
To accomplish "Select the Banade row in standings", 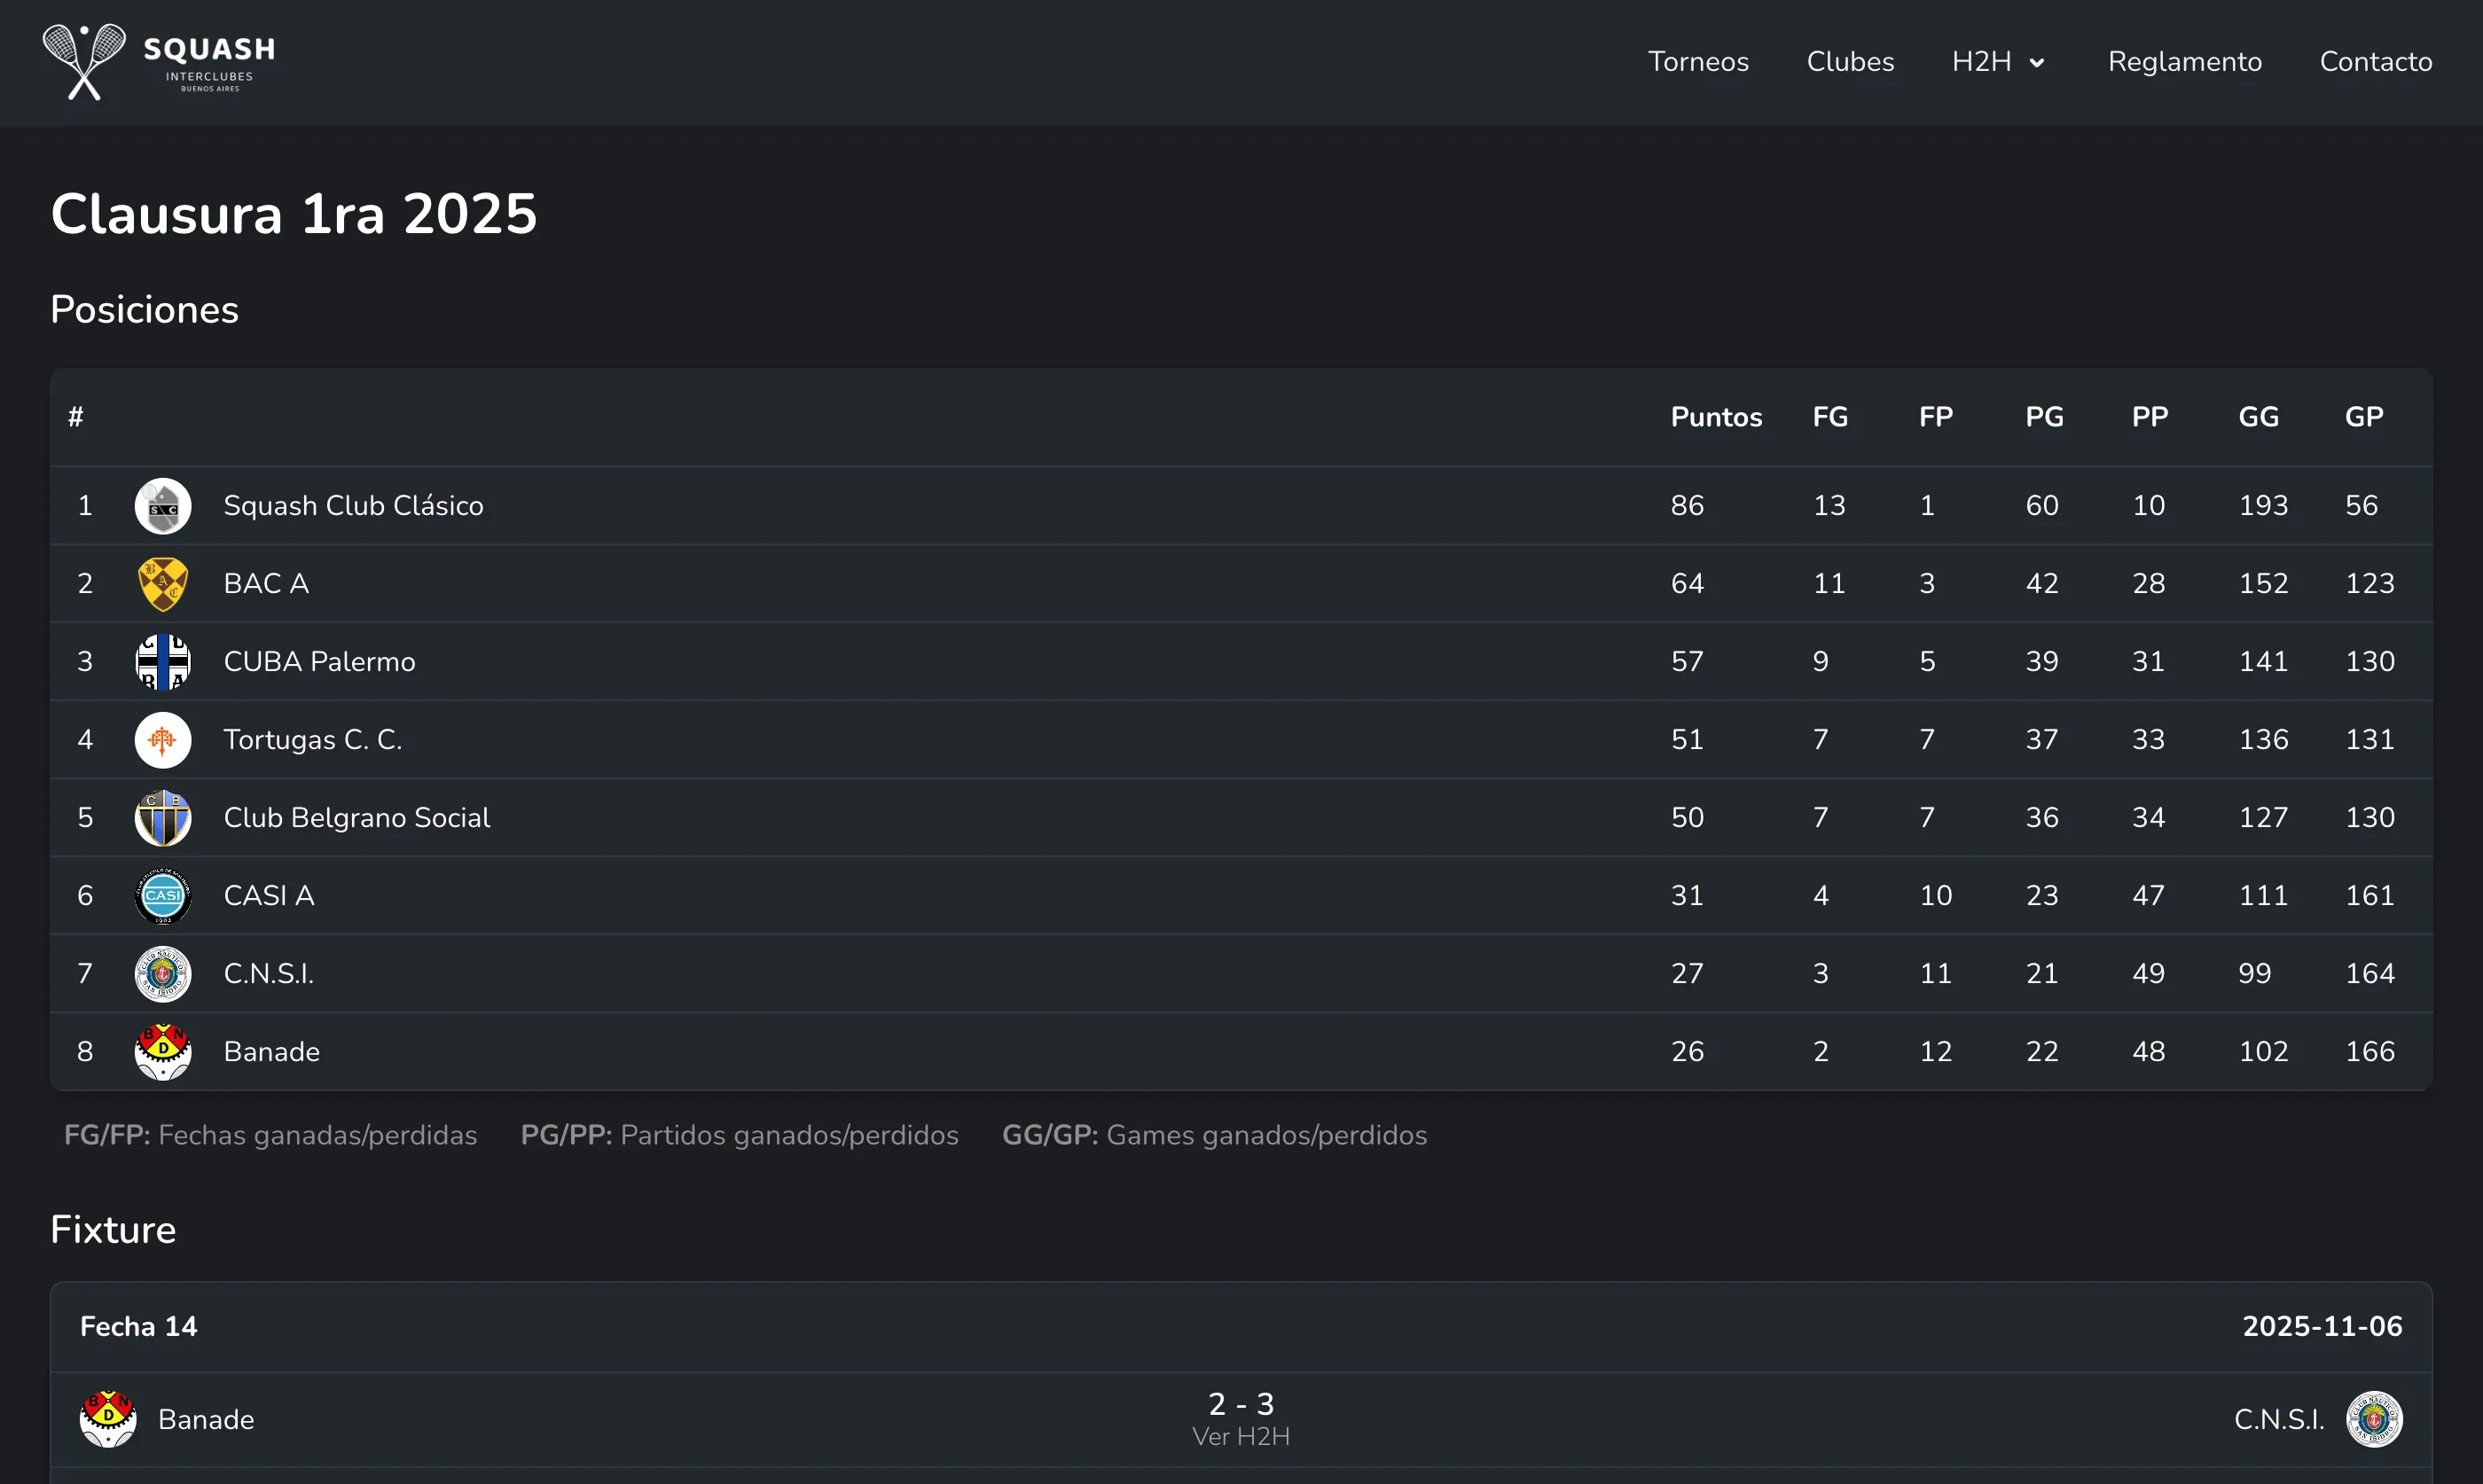I will point(271,1051).
